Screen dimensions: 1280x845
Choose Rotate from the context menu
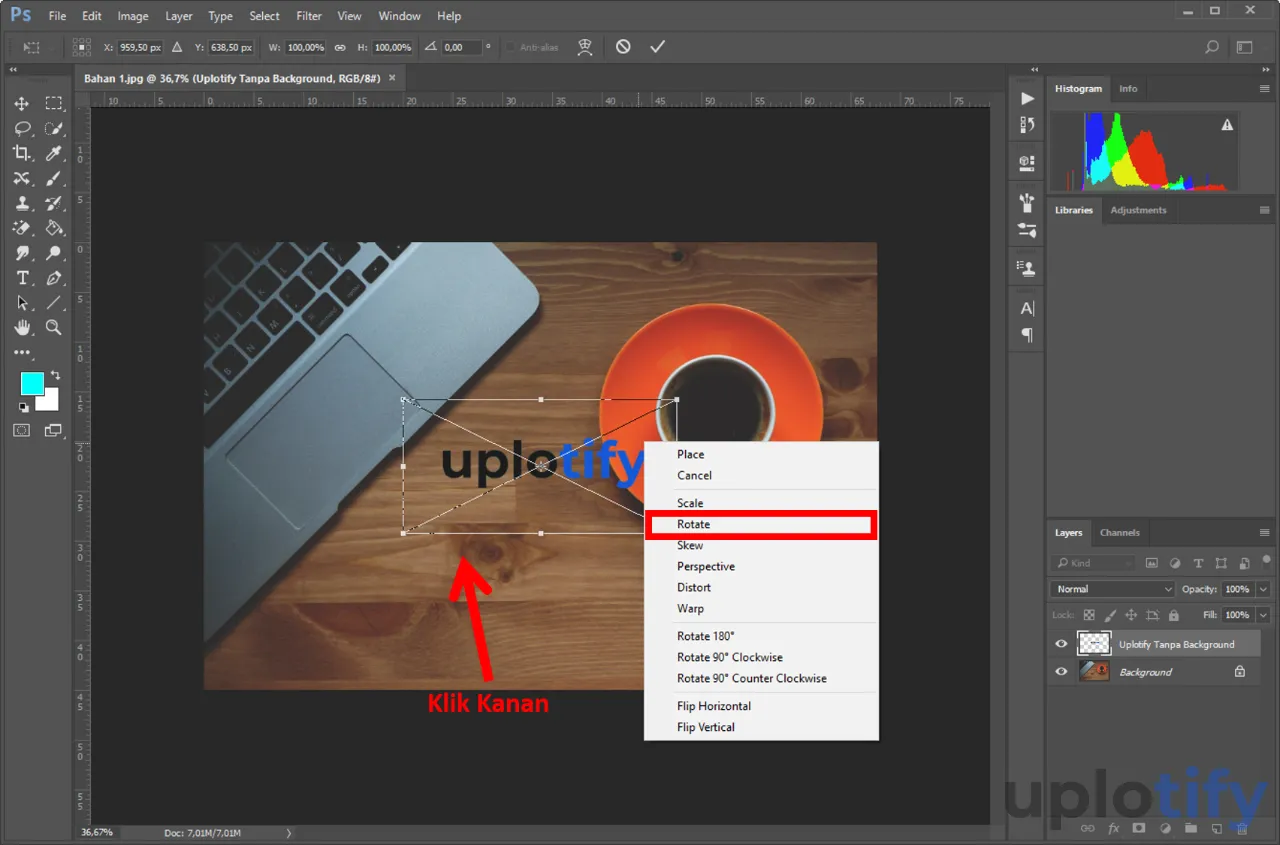pyautogui.click(x=762, y=525)
